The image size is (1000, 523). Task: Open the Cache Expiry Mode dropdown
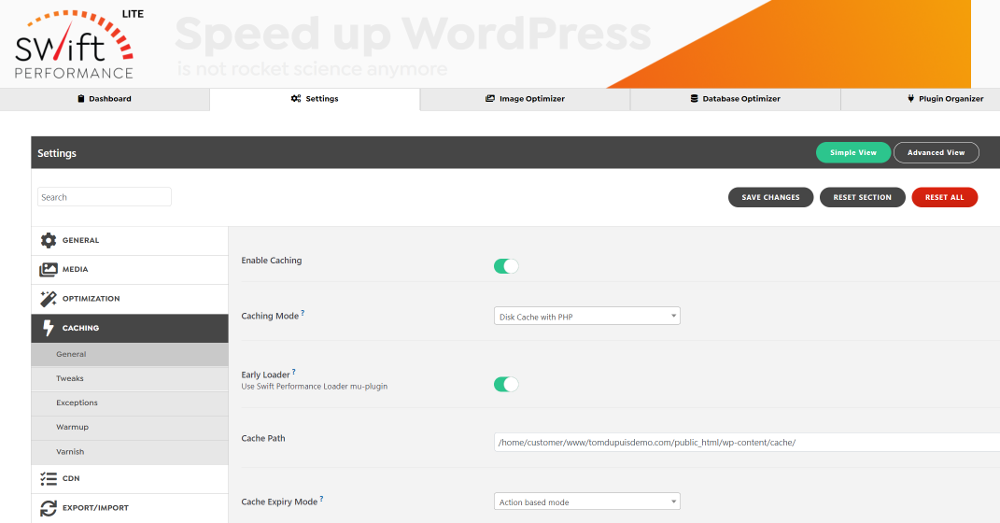587,501
